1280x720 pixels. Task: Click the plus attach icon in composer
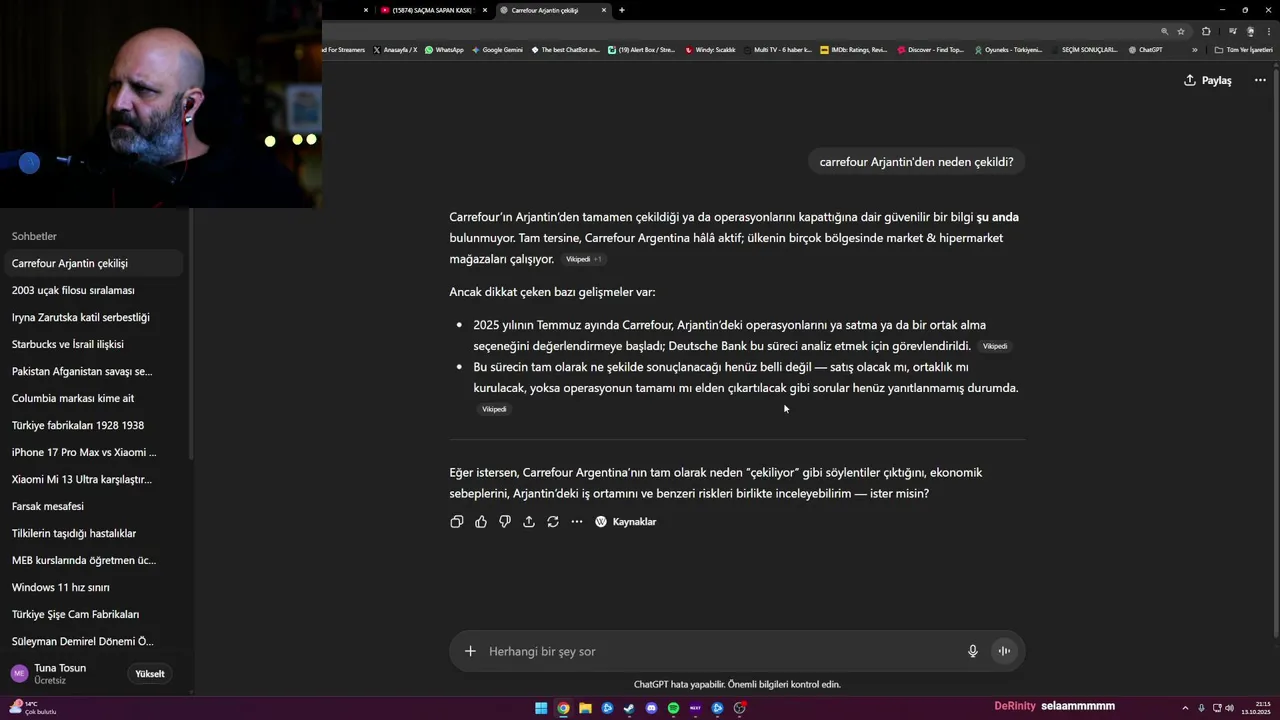[x=470, y=651]
